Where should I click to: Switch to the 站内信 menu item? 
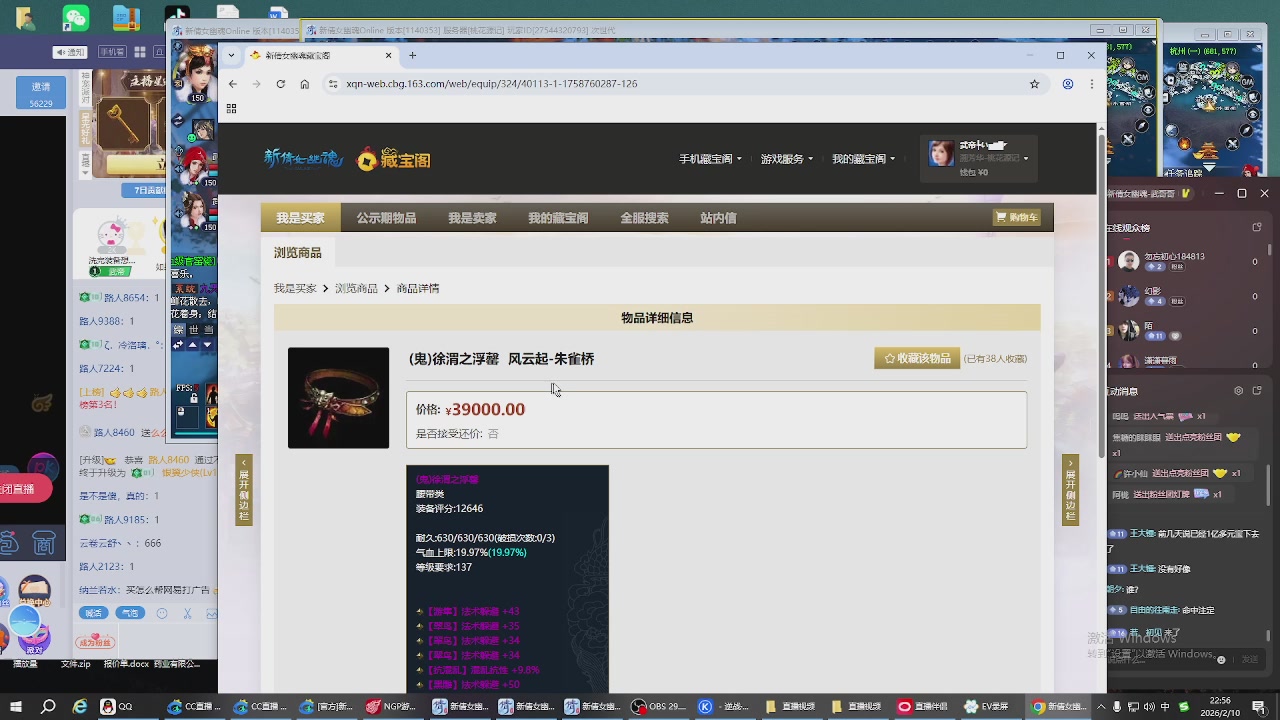pos(718,217)
